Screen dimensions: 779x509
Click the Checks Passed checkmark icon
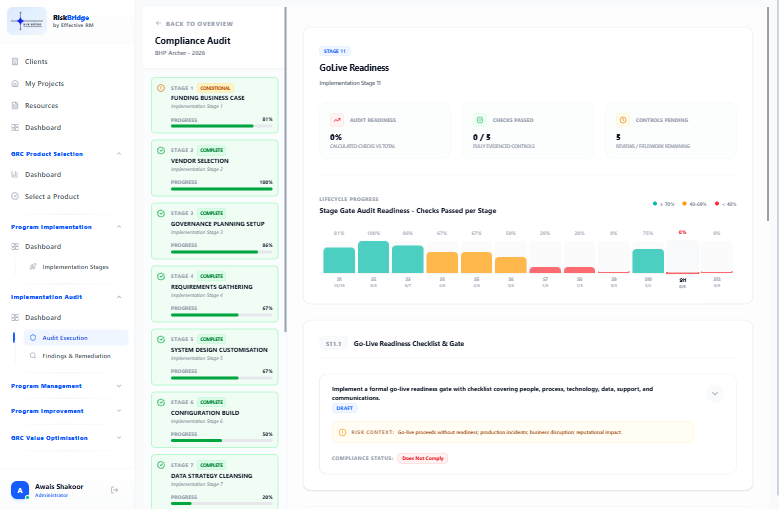coord(479,120)
